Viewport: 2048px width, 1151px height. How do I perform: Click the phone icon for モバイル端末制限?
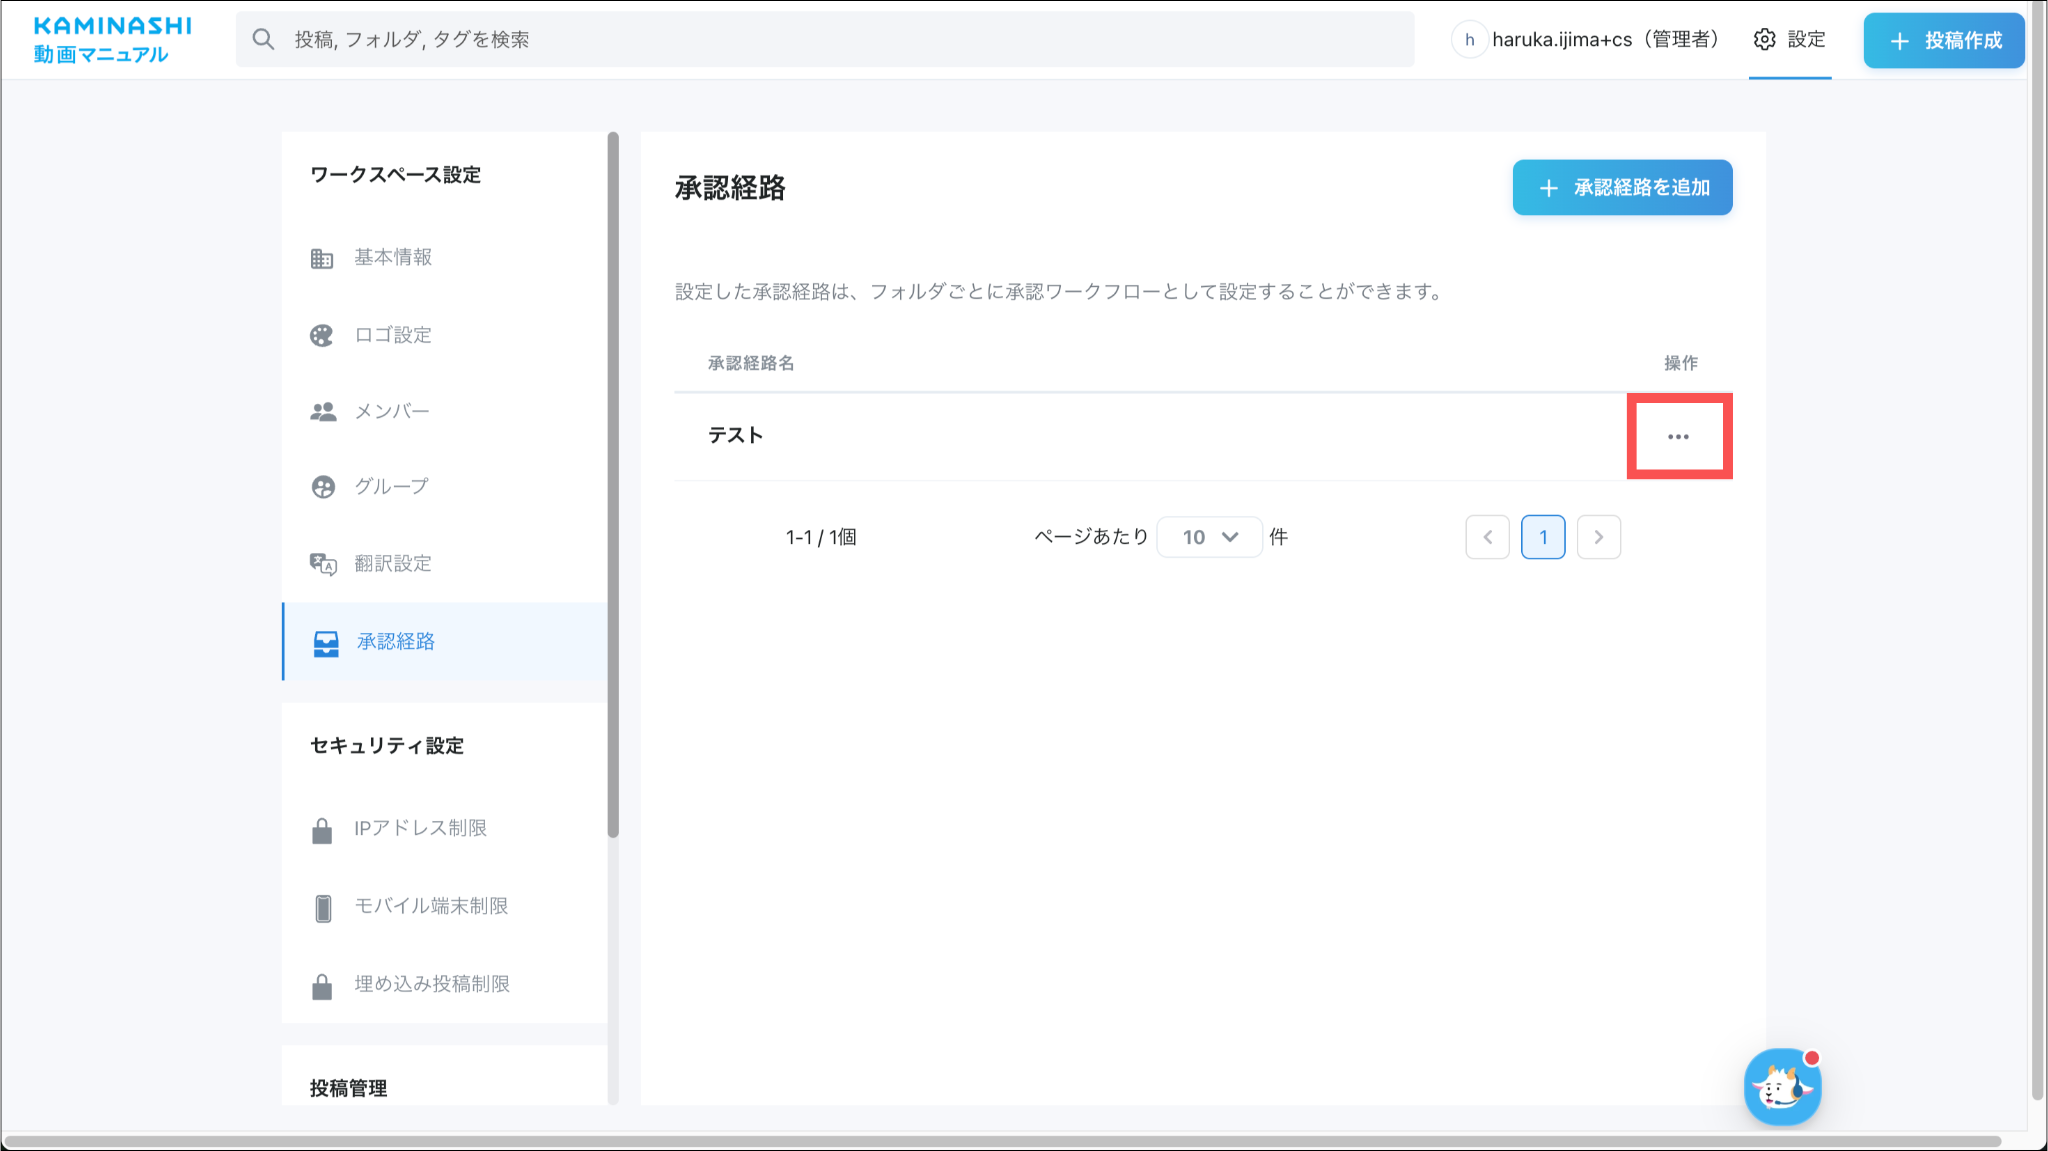tap(322, 907)
